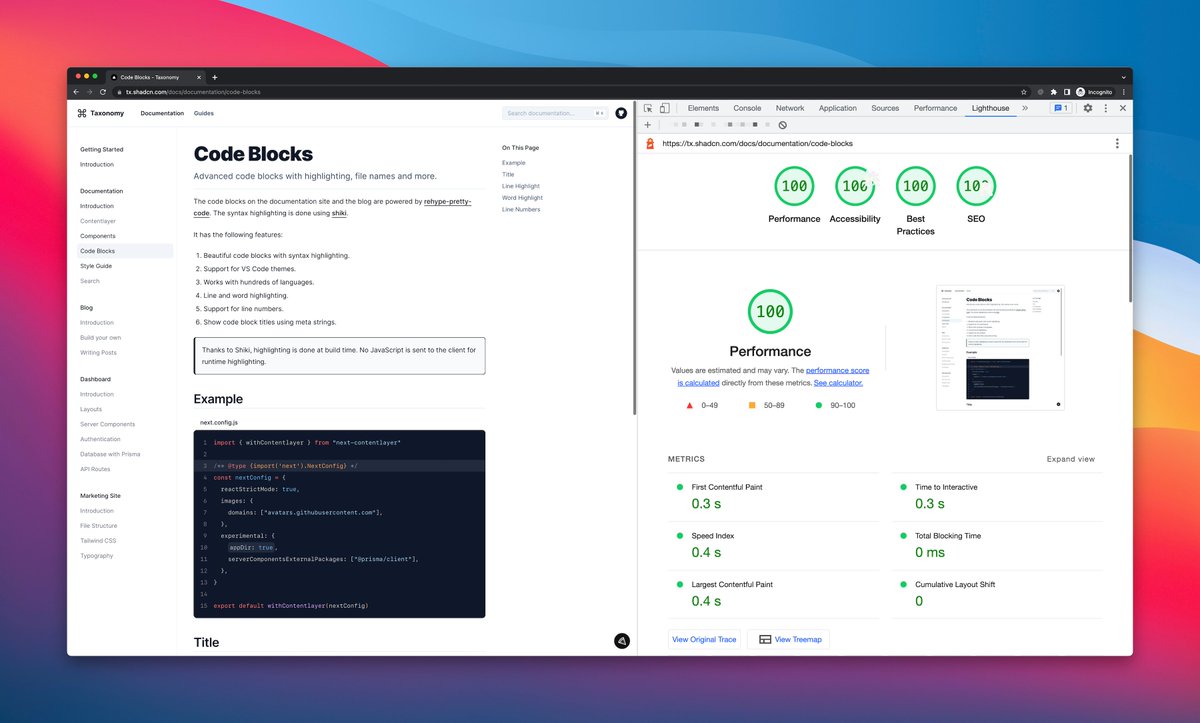Open the issues counter speech bubble icon
1200x723 pixels.
(1059, 108)
